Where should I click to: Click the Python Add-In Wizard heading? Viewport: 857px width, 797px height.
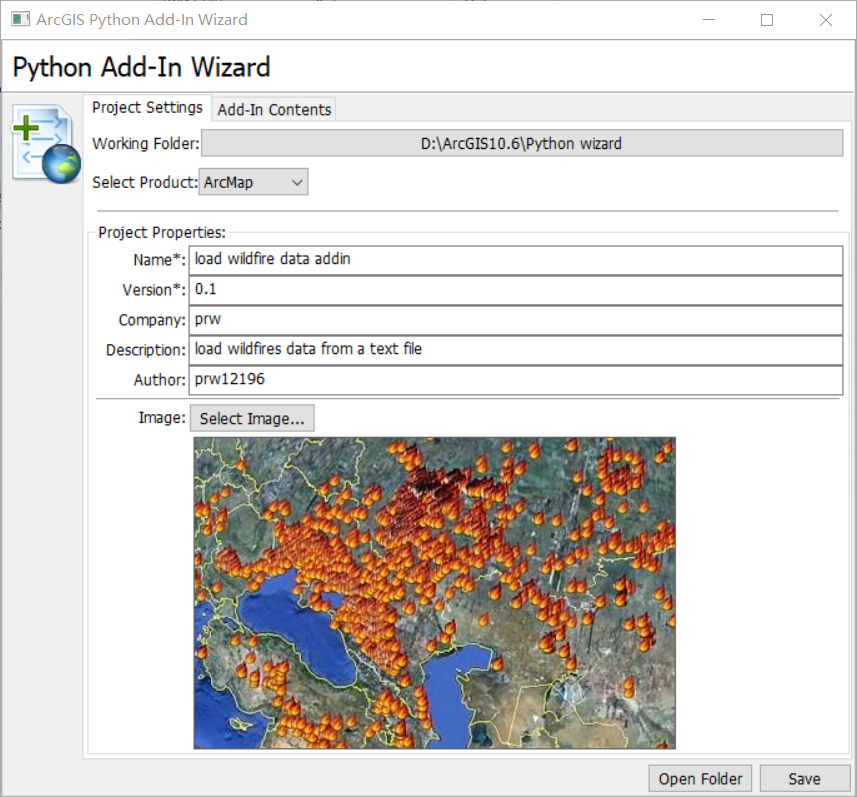[x=141, y=67]
